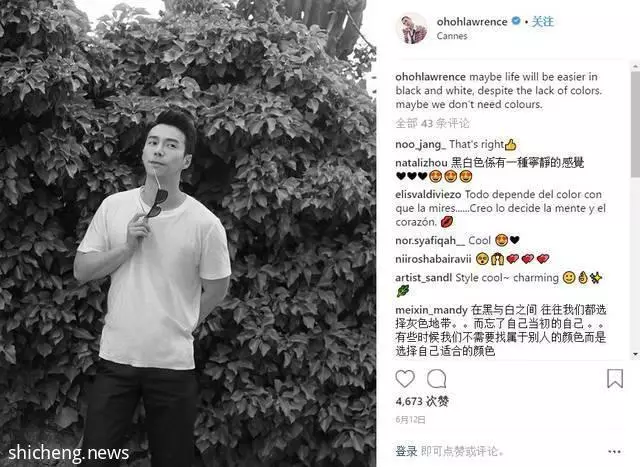Open the Cannes location link
The height and width of the screenshot is (467, 640).
click(452, 36)
